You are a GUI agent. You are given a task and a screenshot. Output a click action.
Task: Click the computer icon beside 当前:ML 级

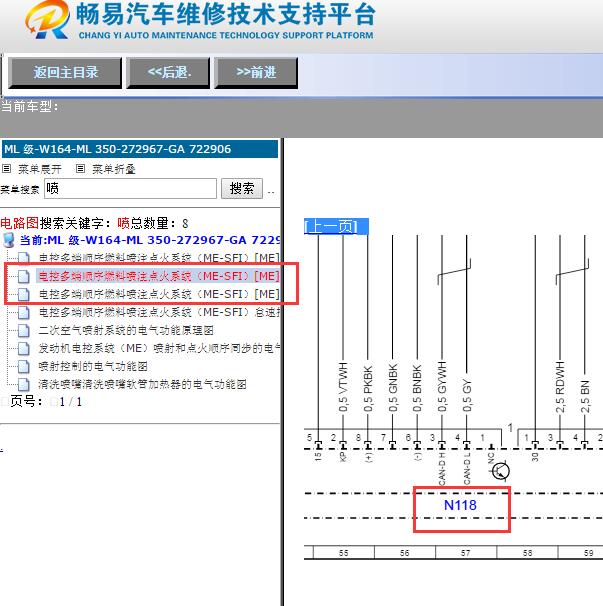[9, 240]
